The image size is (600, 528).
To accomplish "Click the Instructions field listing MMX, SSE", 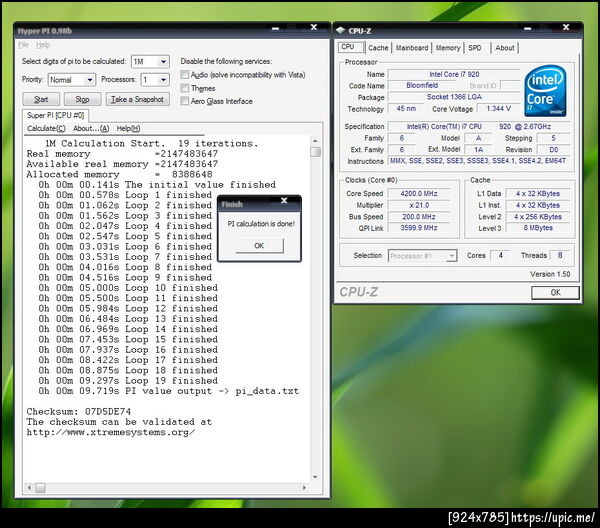I will pyautogui.click(x=478, y=161).
